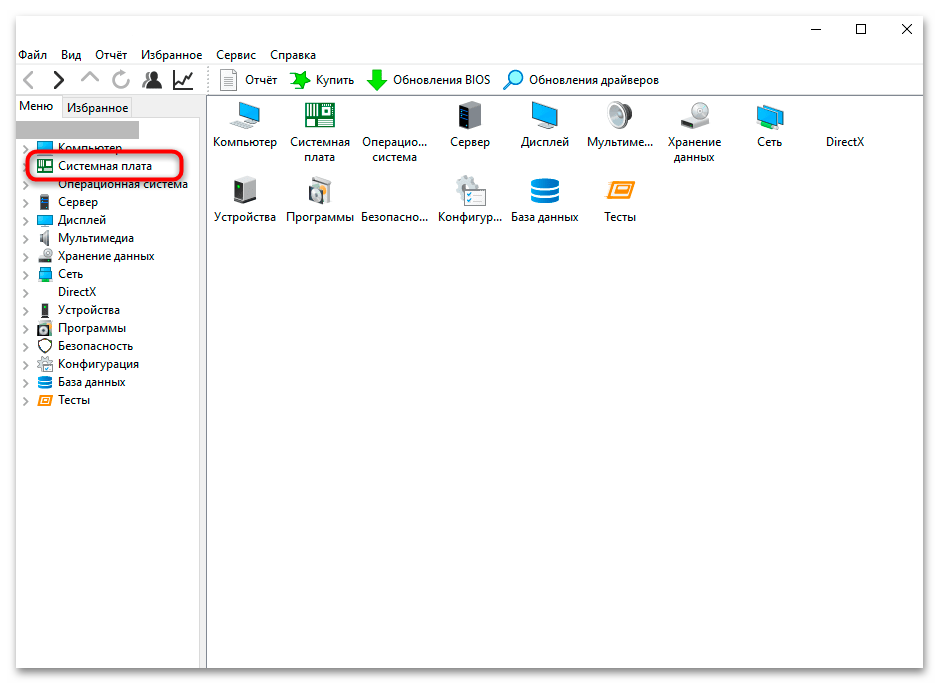Click the Сервер tower icon in main pane

[470, 115]
